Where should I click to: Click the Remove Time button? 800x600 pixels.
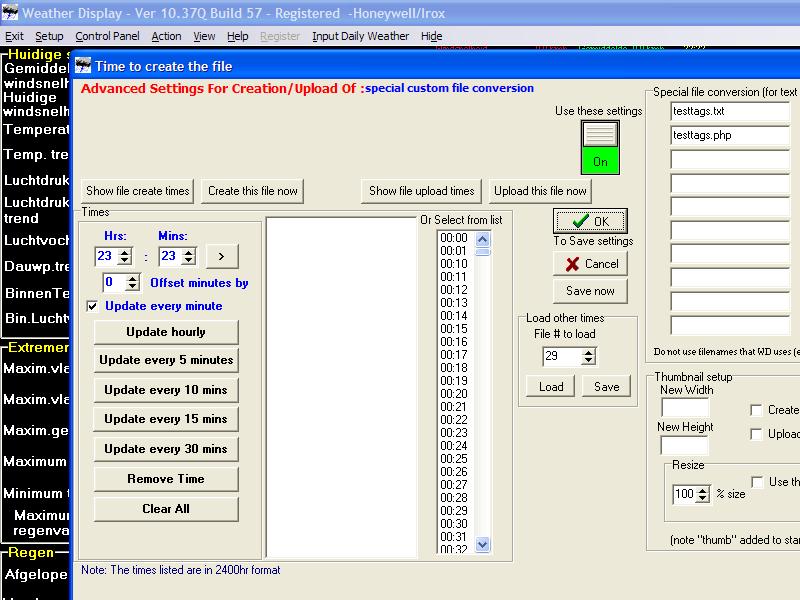tap(166, 479)
